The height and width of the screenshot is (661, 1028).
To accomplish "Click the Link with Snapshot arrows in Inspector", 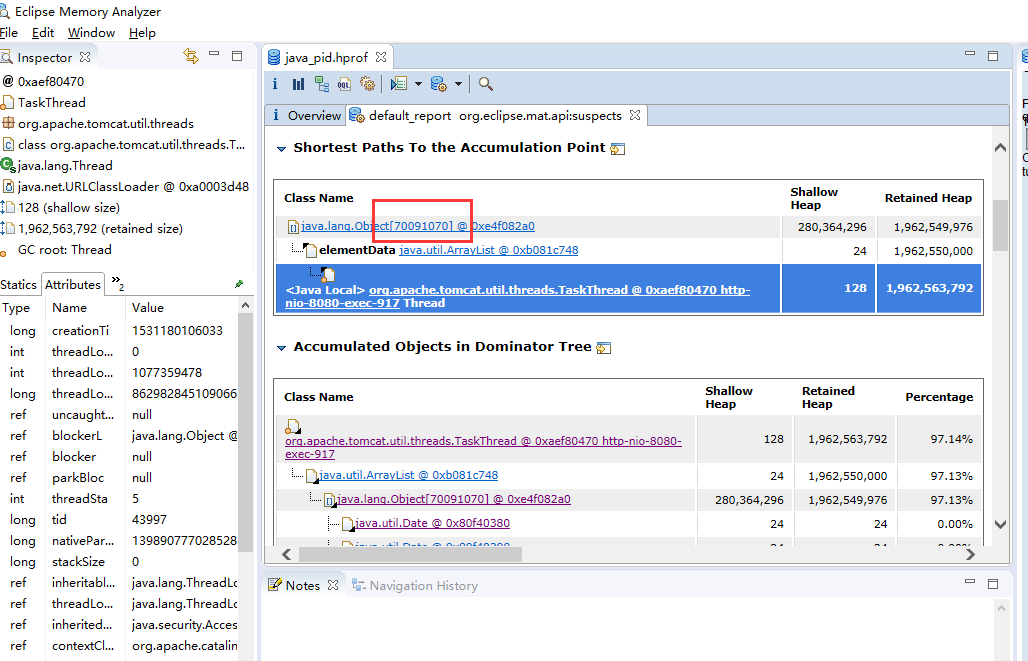I will click(x=191, y=57).
